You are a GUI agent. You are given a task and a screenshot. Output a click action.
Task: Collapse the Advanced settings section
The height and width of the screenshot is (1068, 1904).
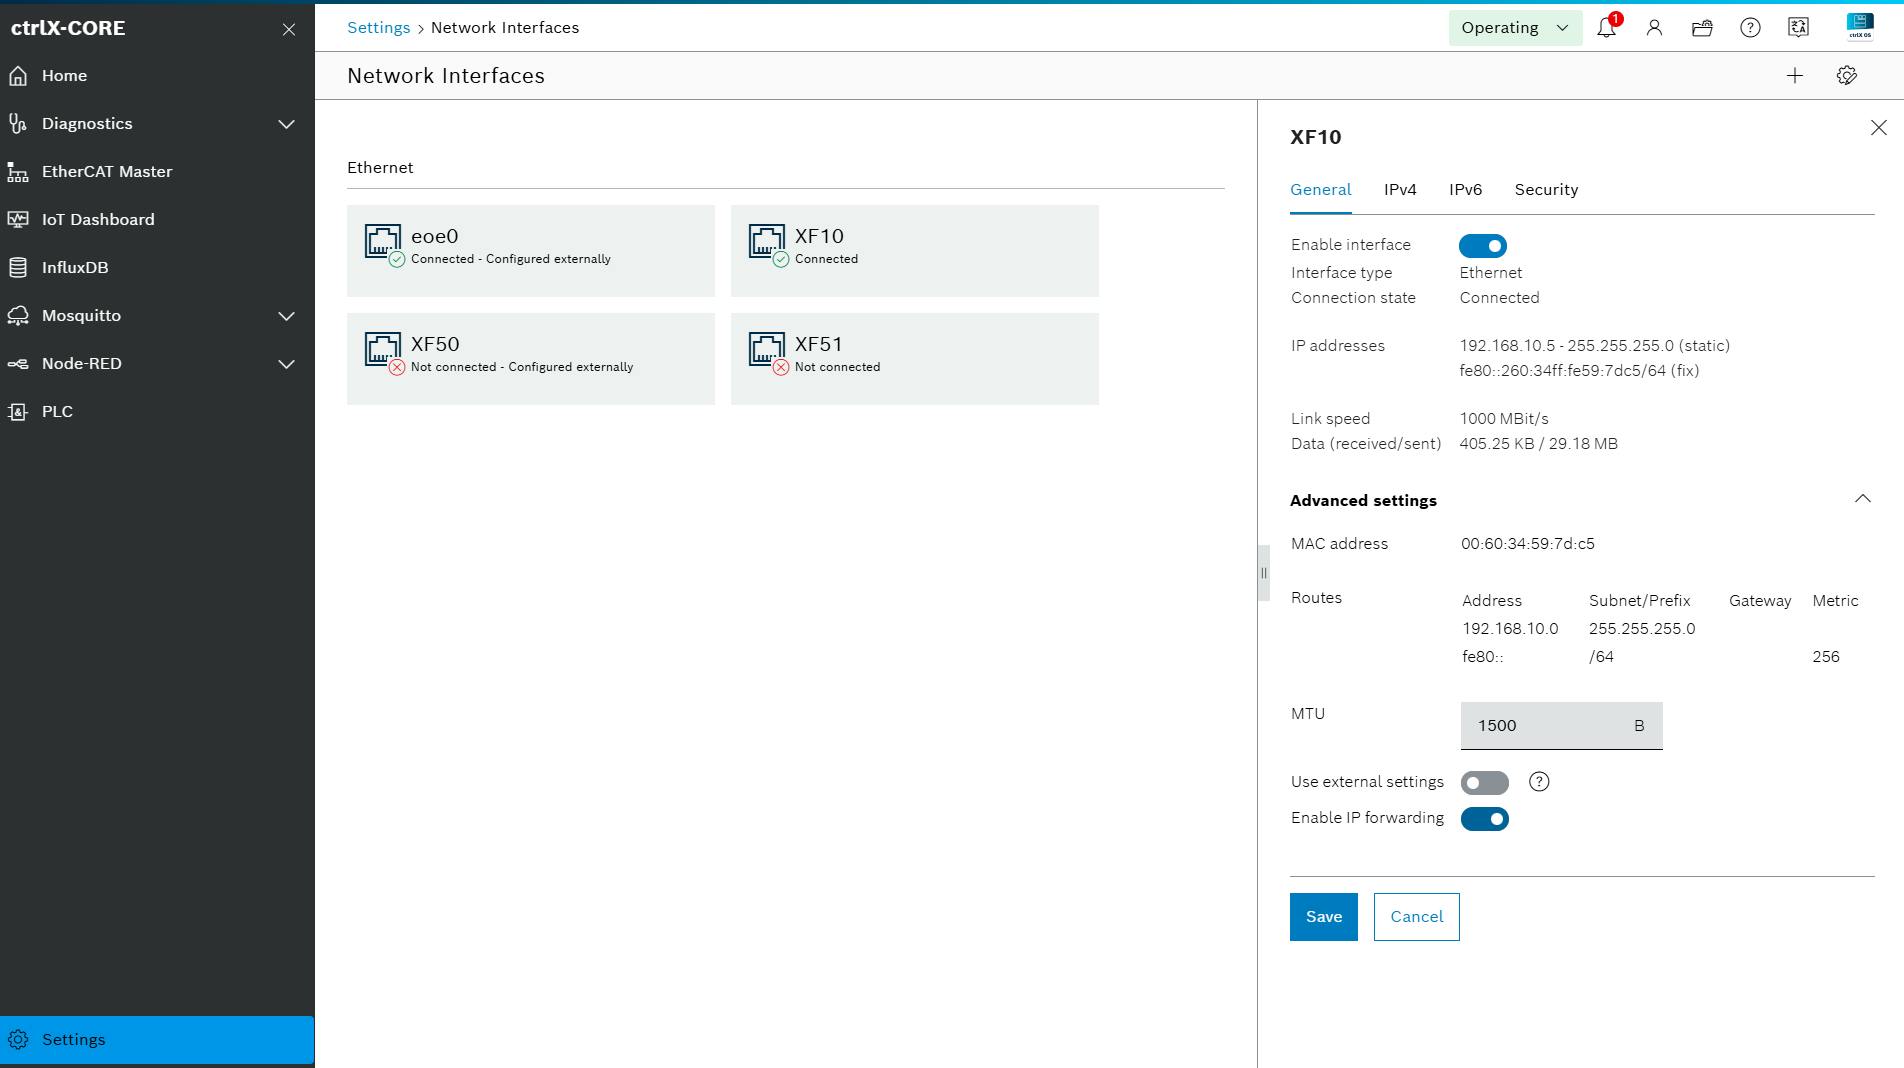click(1862, 499)
